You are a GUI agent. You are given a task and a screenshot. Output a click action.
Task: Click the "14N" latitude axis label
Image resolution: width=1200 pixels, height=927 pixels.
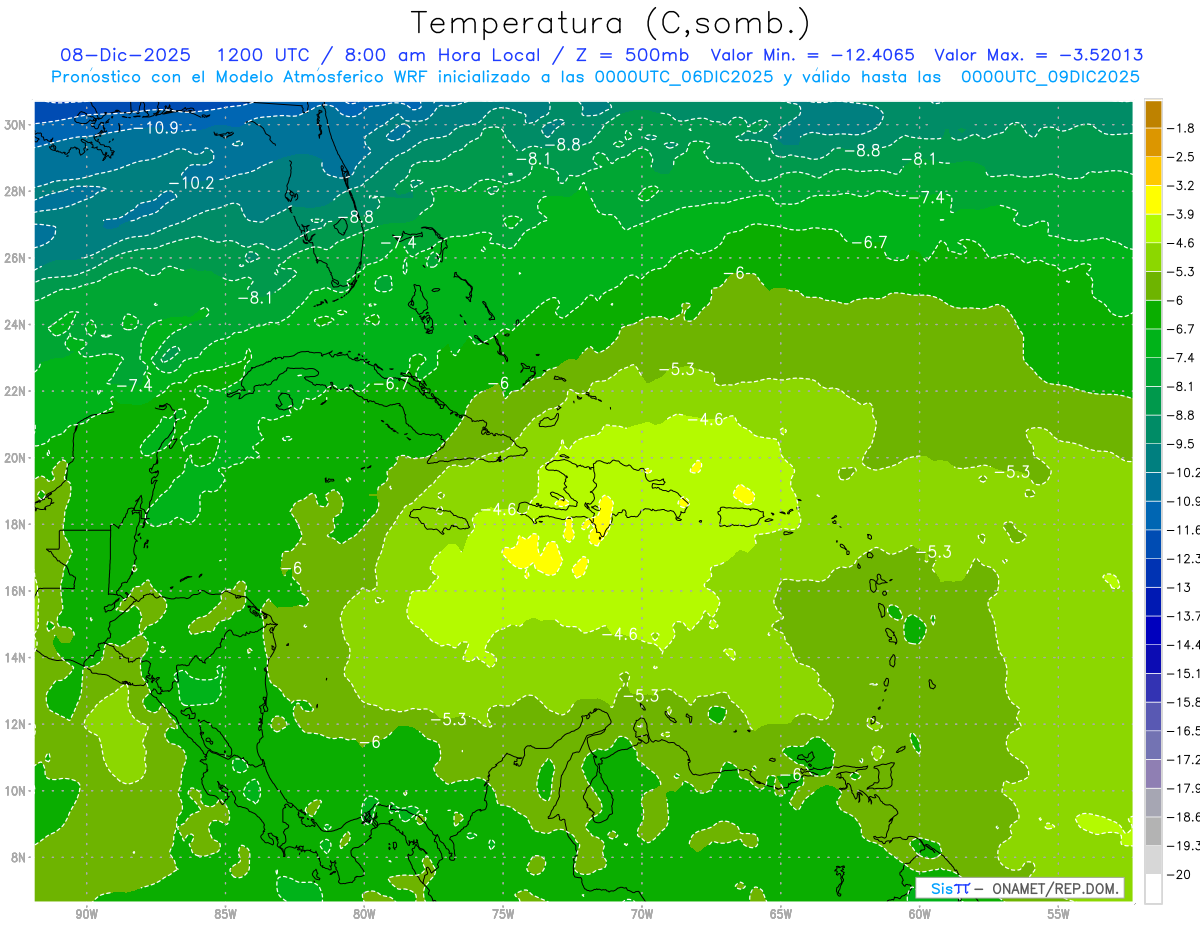(16, 657)
